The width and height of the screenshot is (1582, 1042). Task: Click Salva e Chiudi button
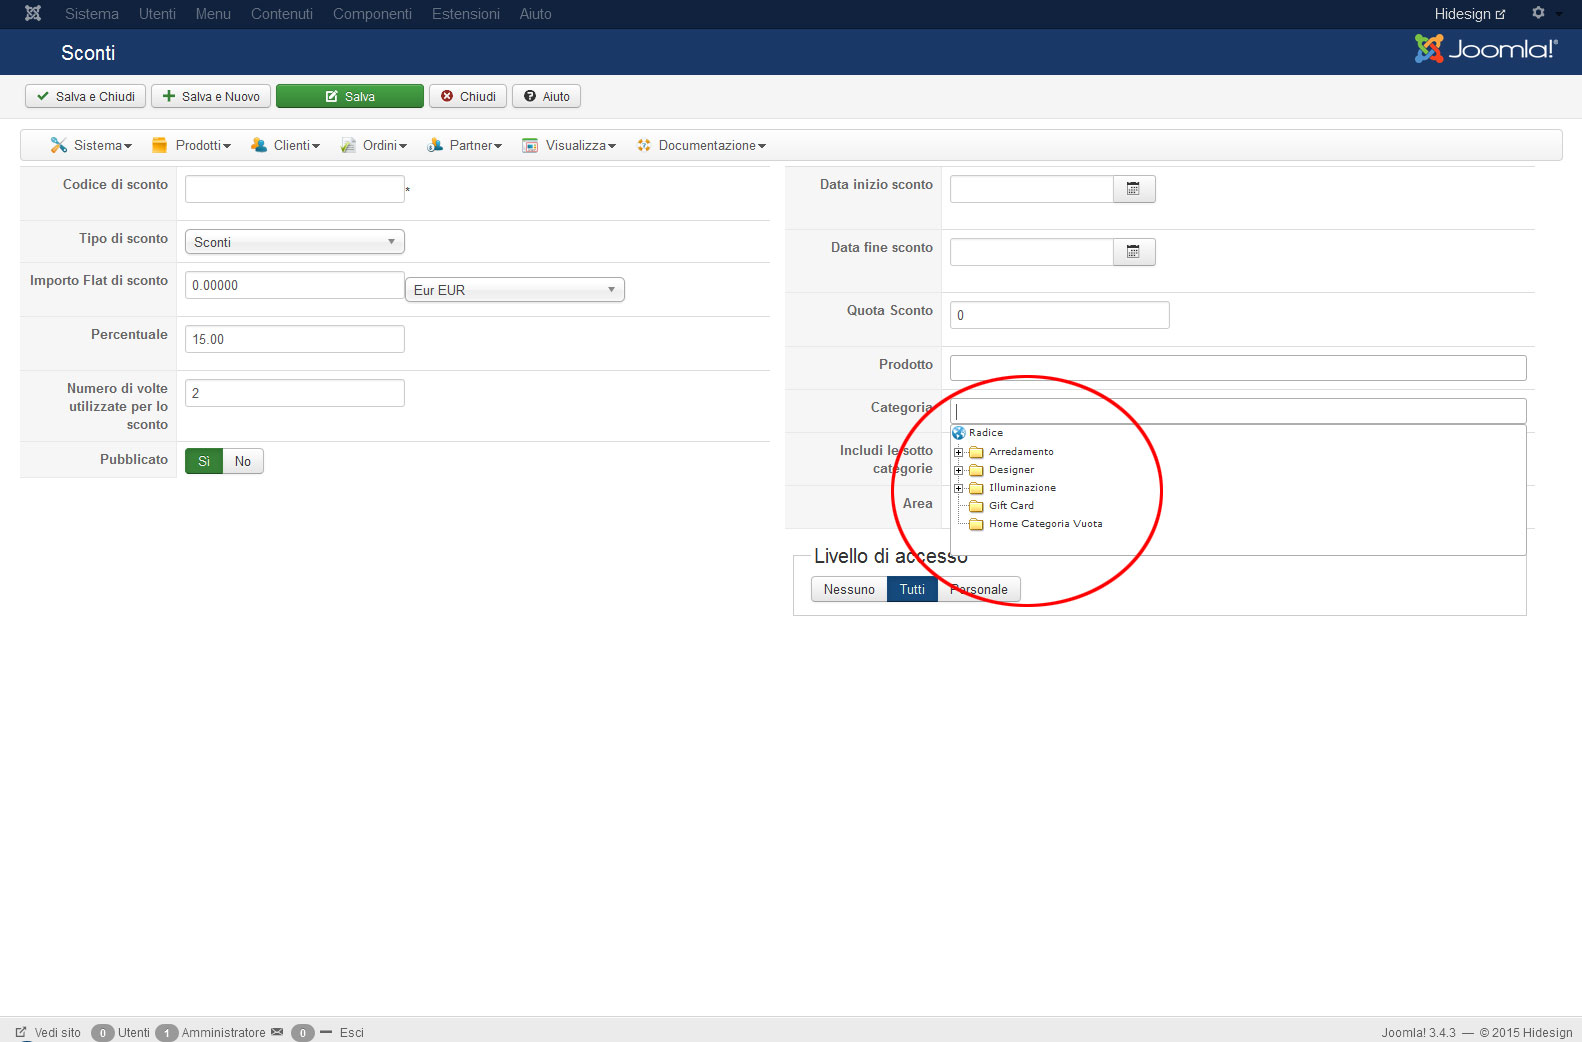[86, 96]
